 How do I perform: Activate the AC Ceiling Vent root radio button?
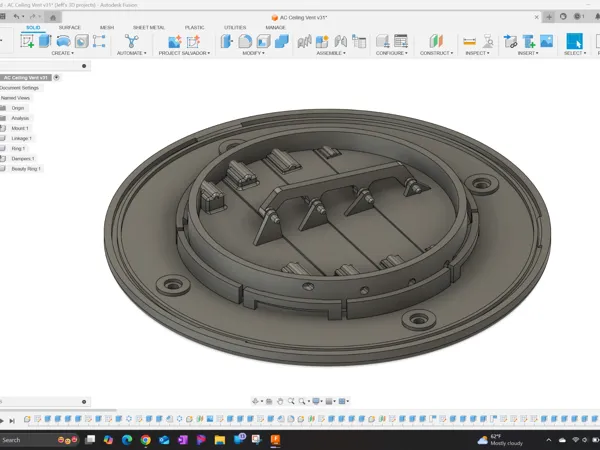(x=56, y=77)
